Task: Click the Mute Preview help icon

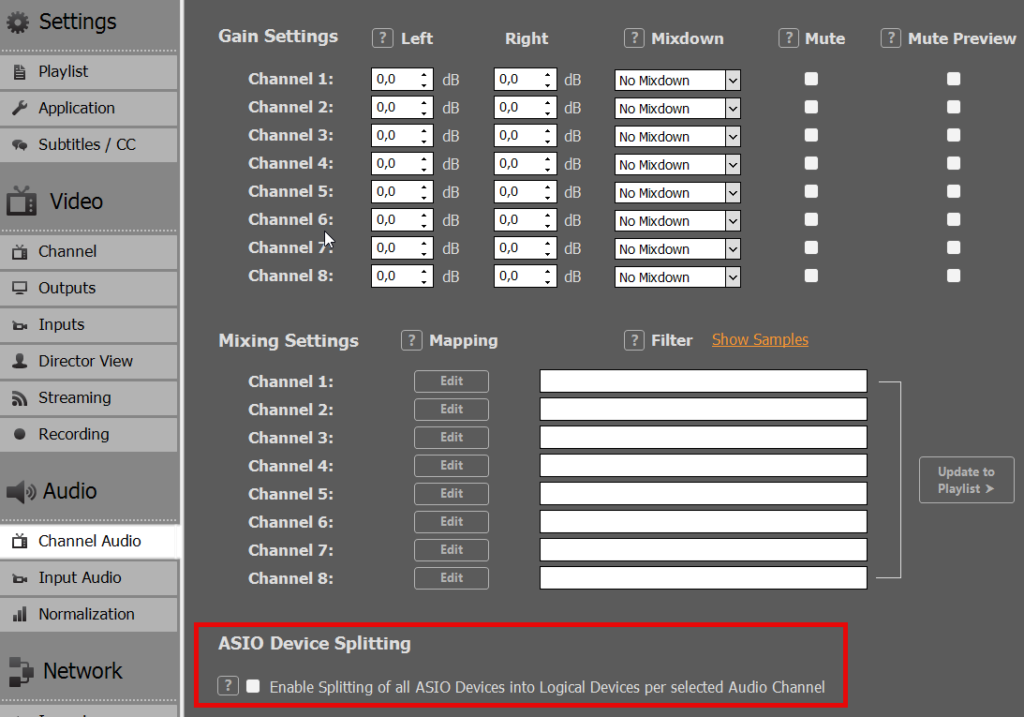Action: 891,38
